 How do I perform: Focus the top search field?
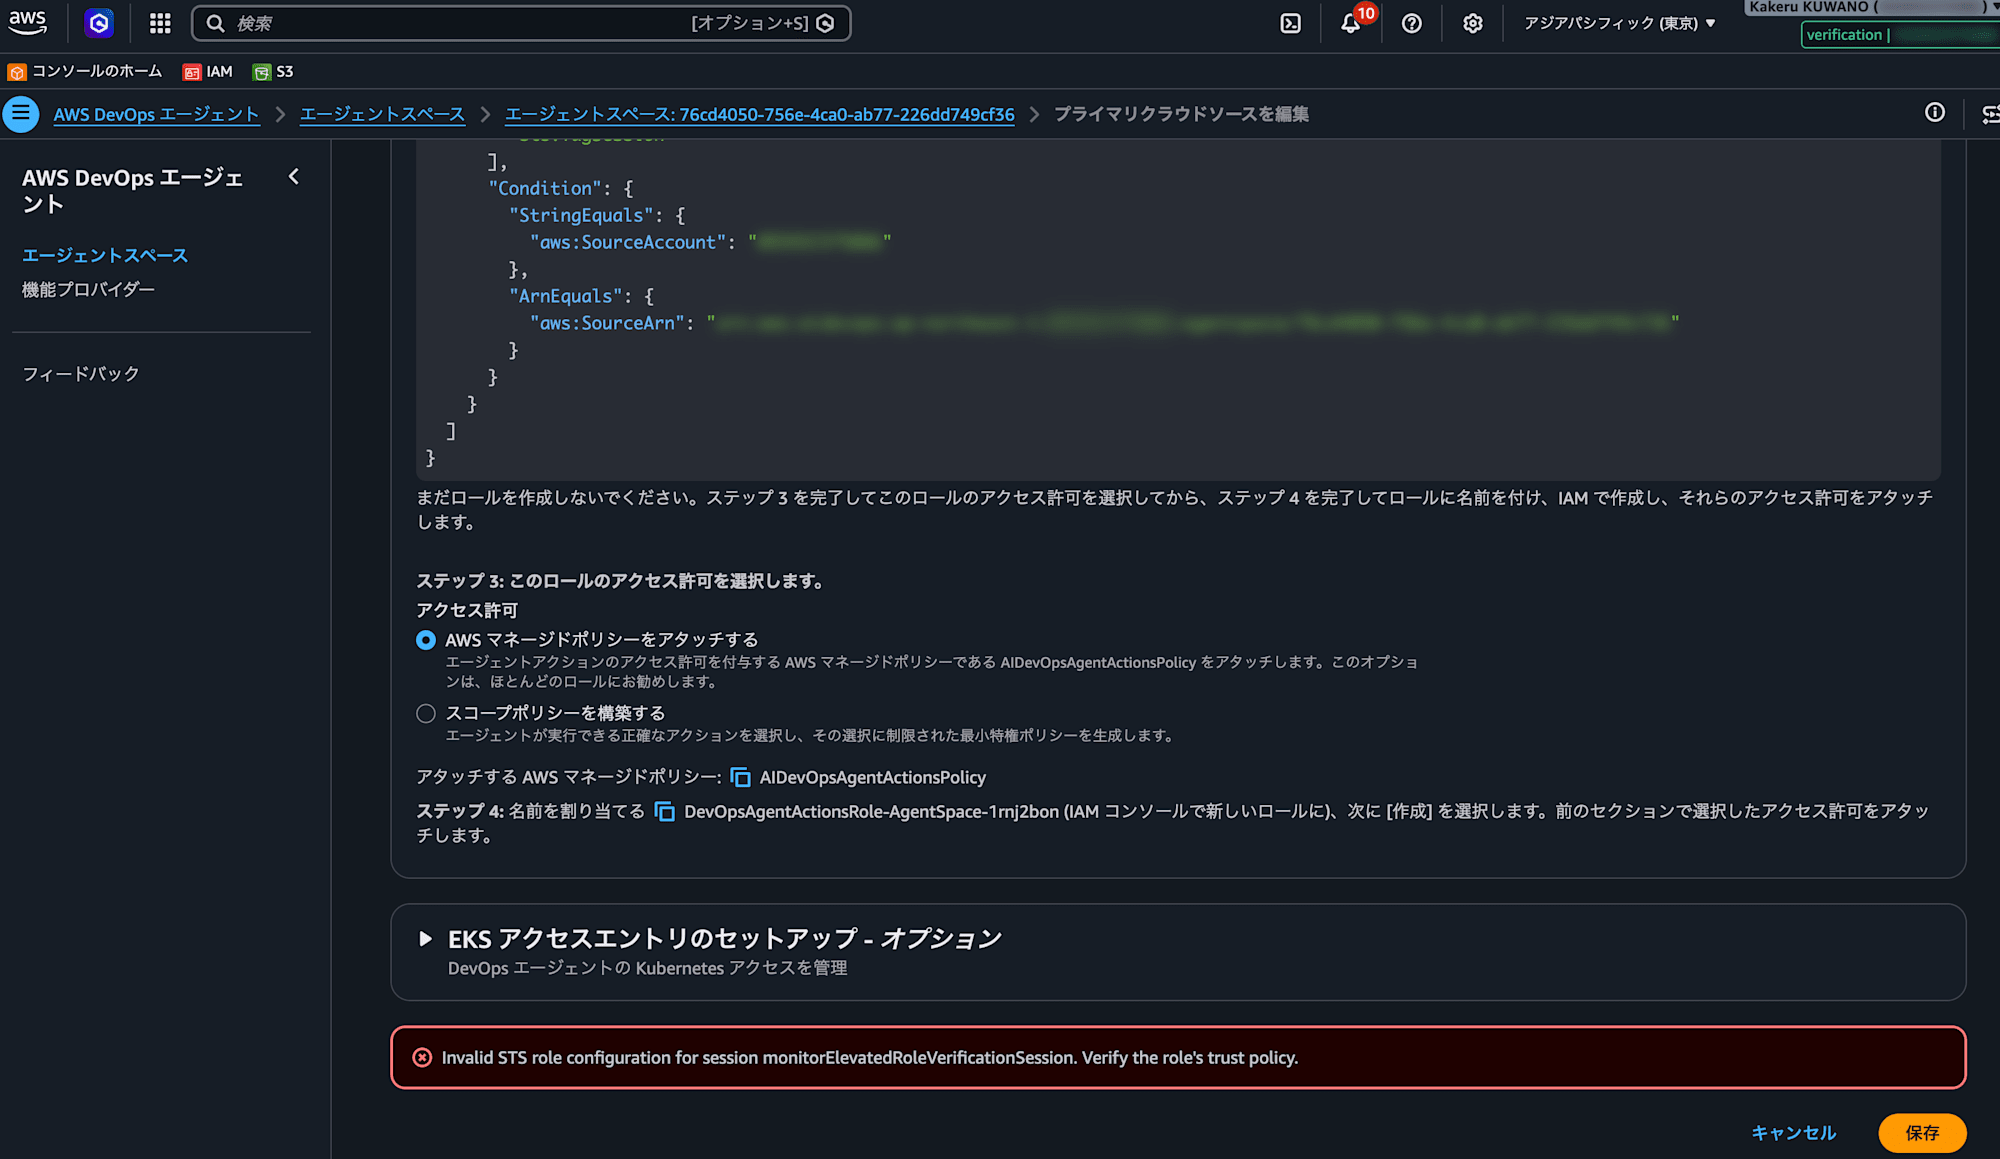tap(521, 23)
